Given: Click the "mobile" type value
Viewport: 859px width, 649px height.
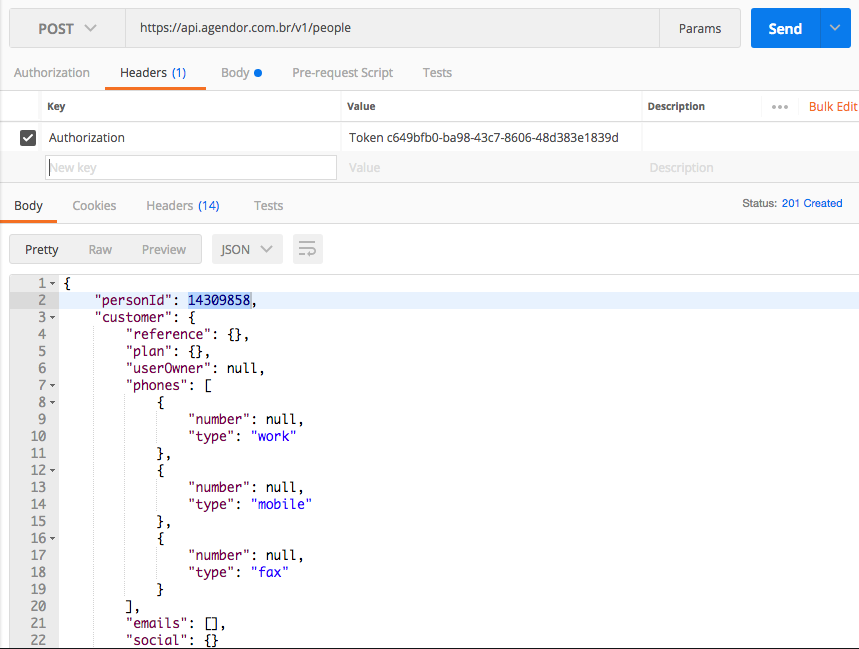Looking at the screenshot, I should pos(281,504).
